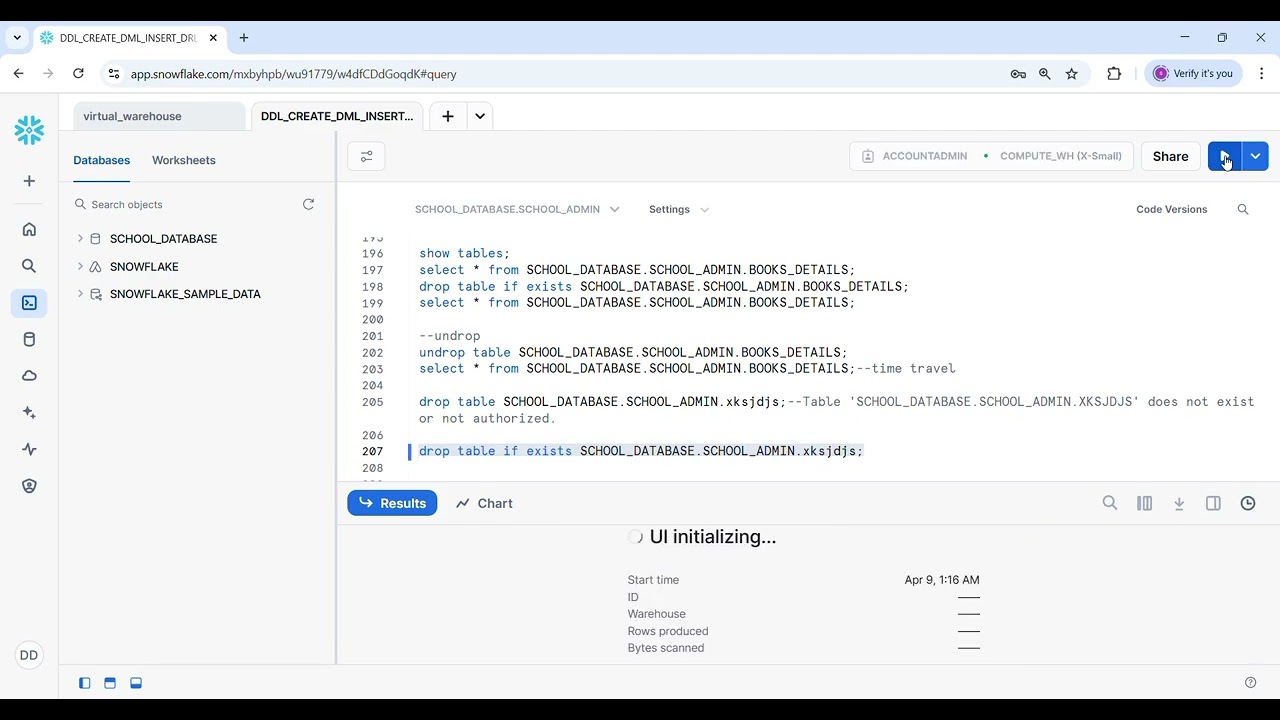Image resolution: width=1280 pixels, height=720 pixels.
Task: Click the browser address bar URL
Action: point(294,74)
